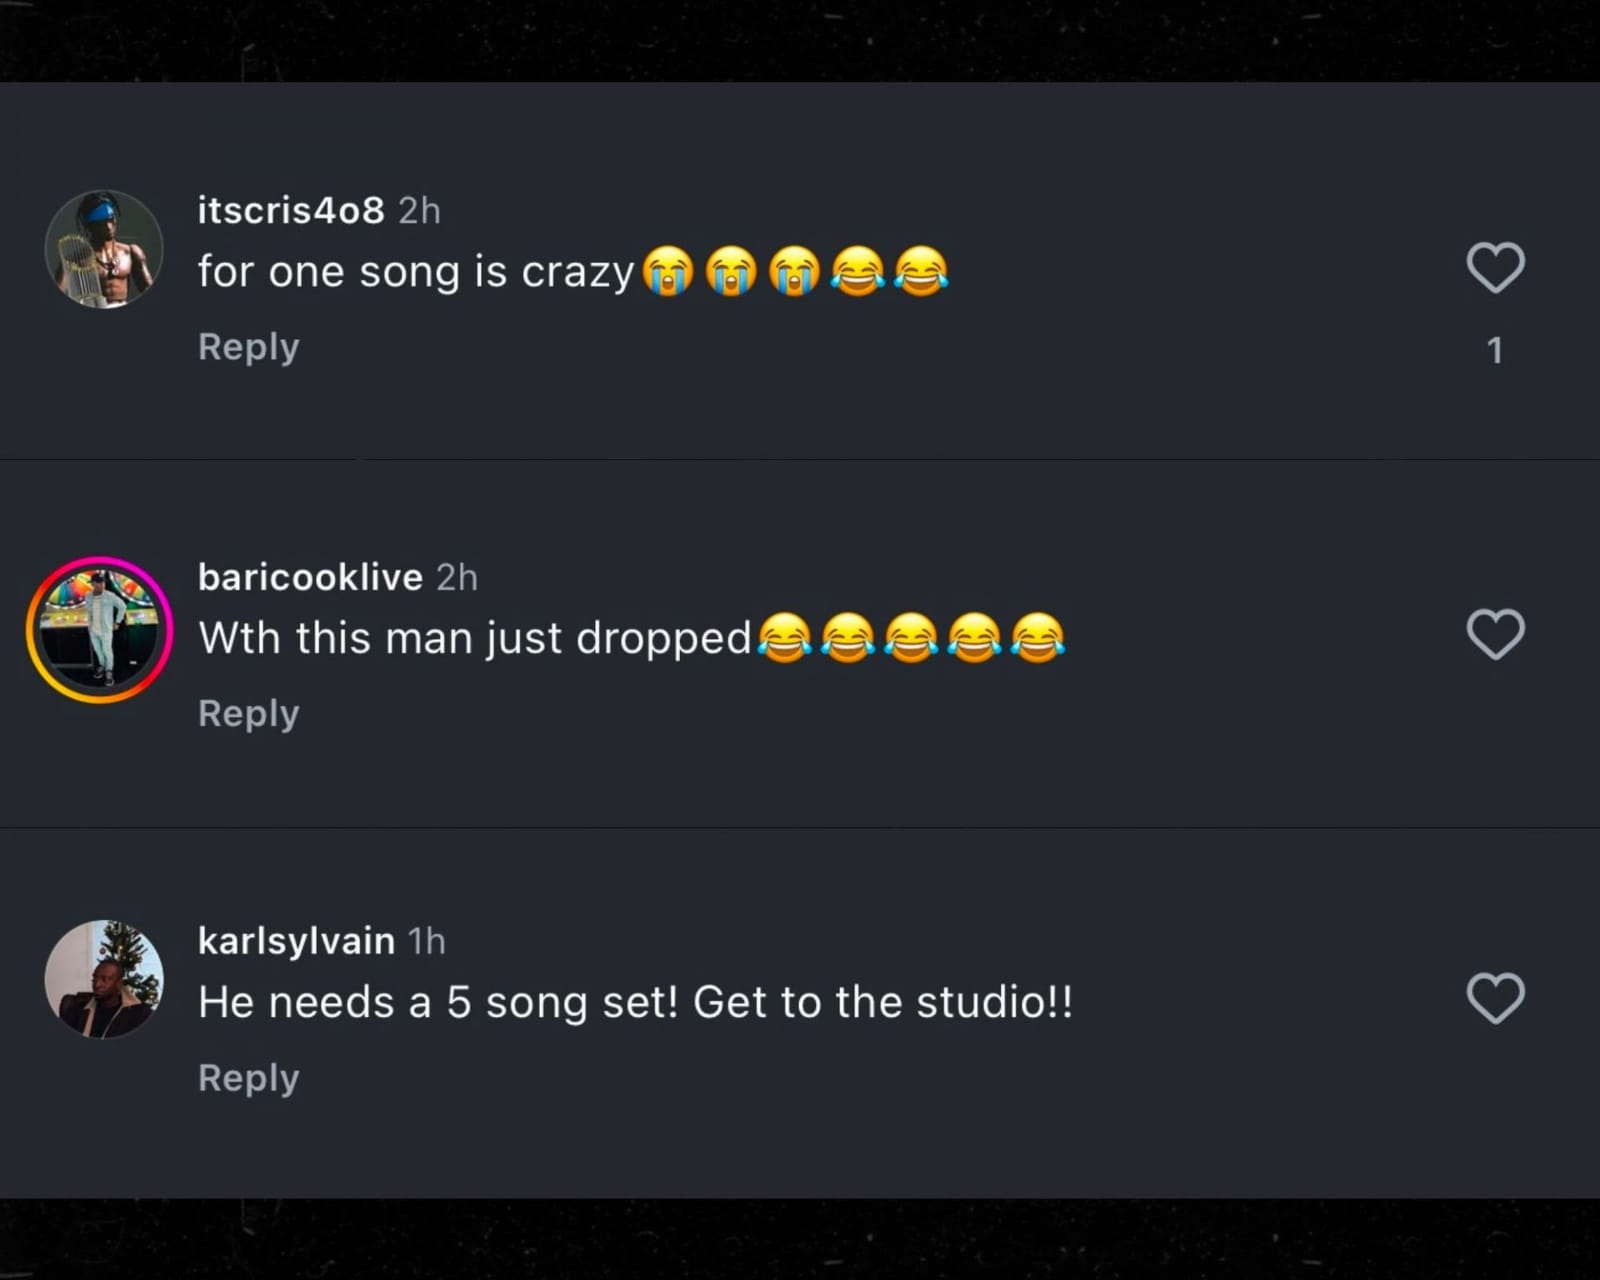Open itscris4o8's profile picture

point(104,249)
